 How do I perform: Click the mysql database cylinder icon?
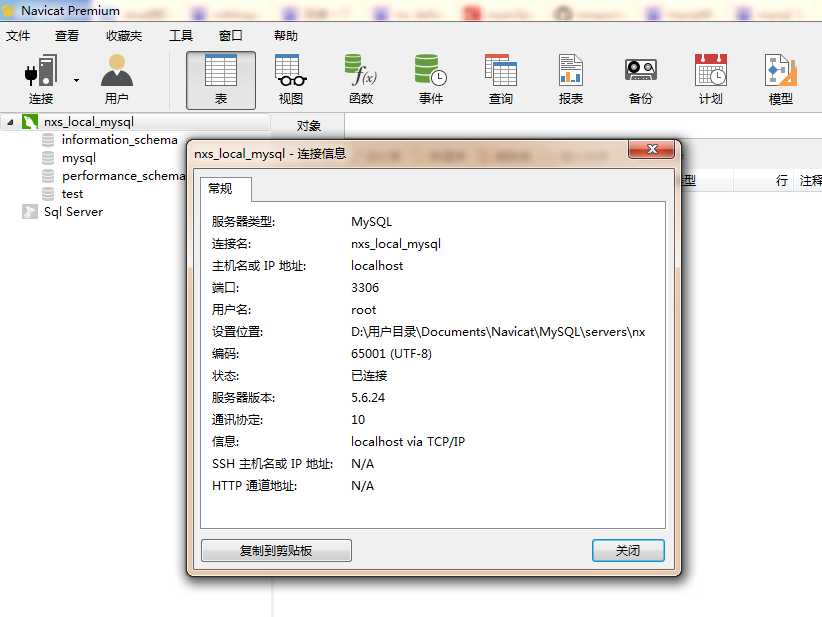[x=48, y=158]
